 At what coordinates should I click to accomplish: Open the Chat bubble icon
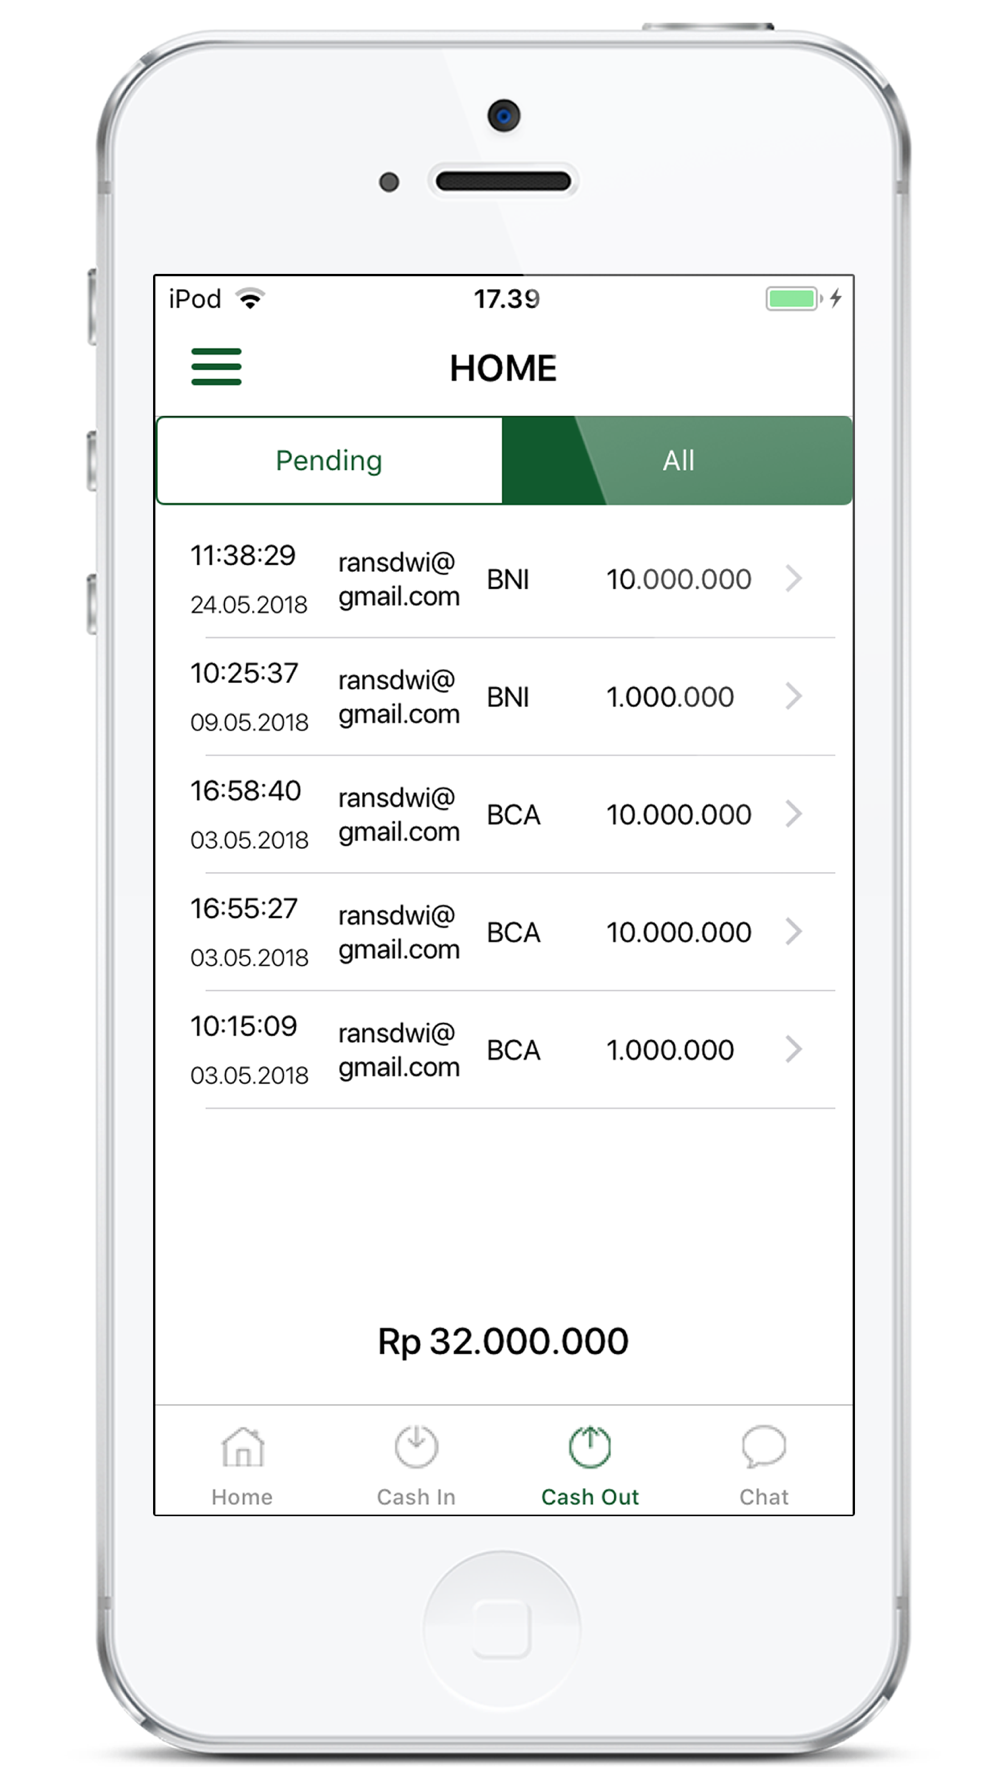(x=764, y=1446)
